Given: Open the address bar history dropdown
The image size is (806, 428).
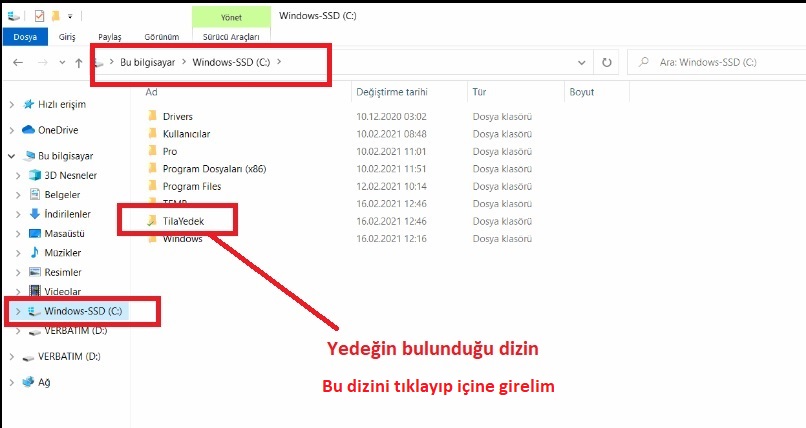Looking at the screenshot, I should [x=583, y=62].
